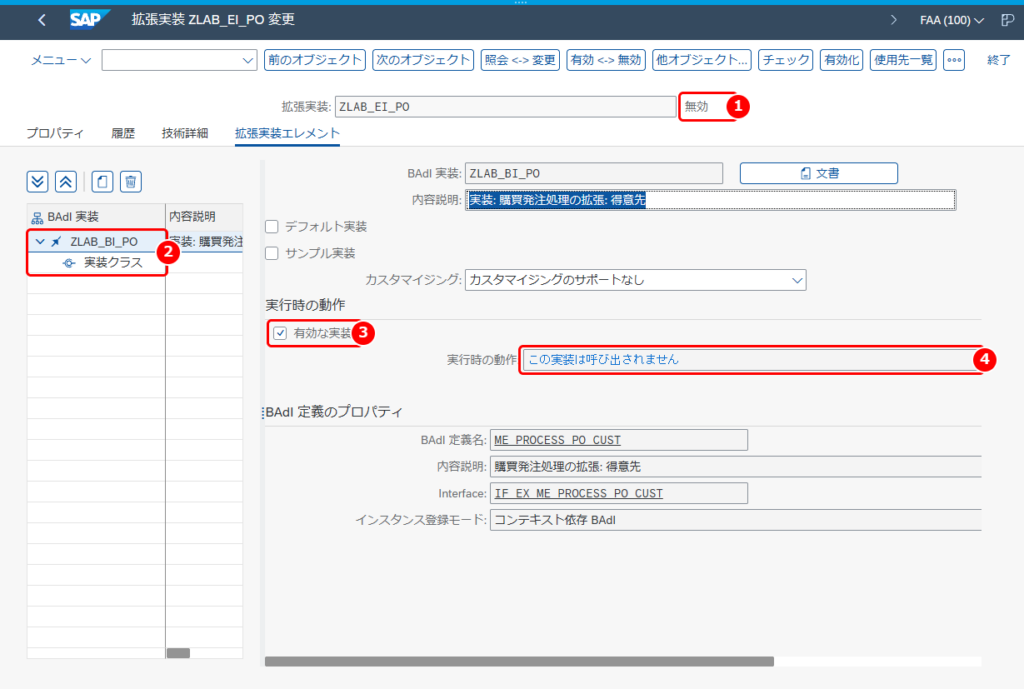The image size is (1024, 689).
Task: Collapse all nodes with double-up arrow icon
Action: coord(66,182)
